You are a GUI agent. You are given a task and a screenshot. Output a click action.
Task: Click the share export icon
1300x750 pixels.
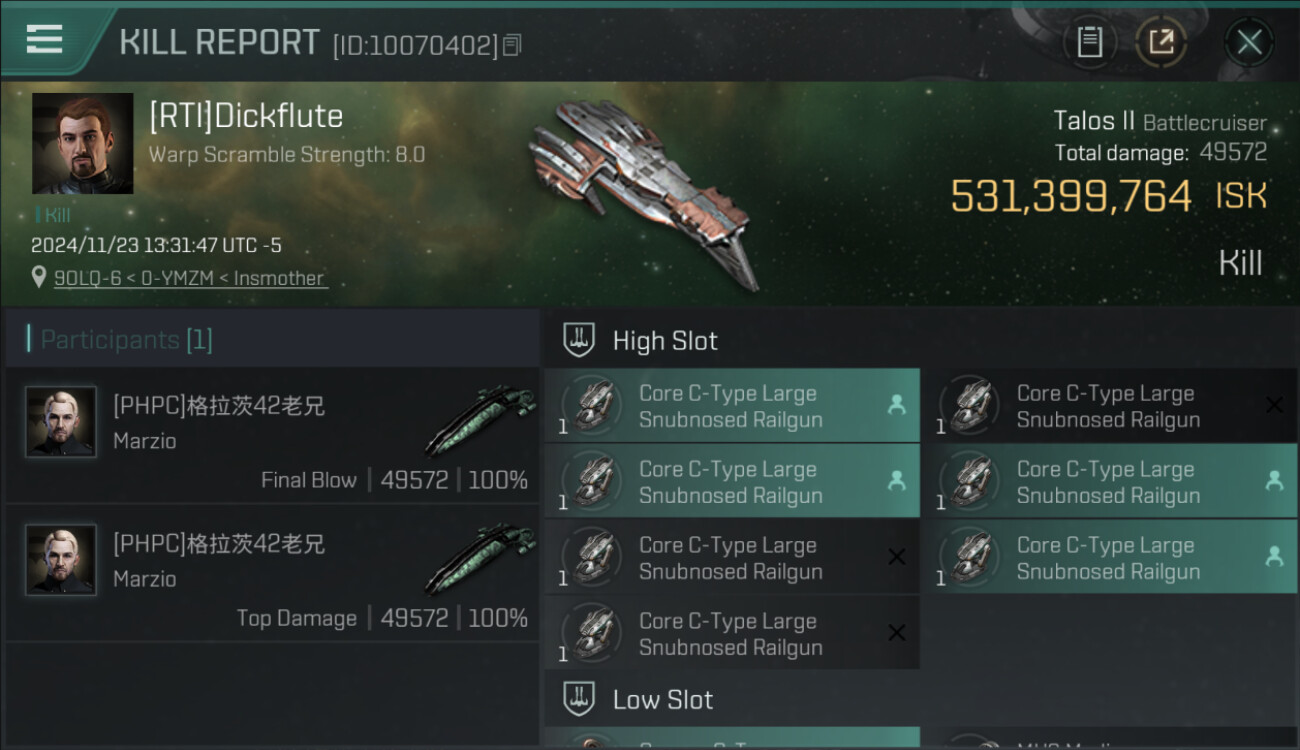tap(1161, 42)
